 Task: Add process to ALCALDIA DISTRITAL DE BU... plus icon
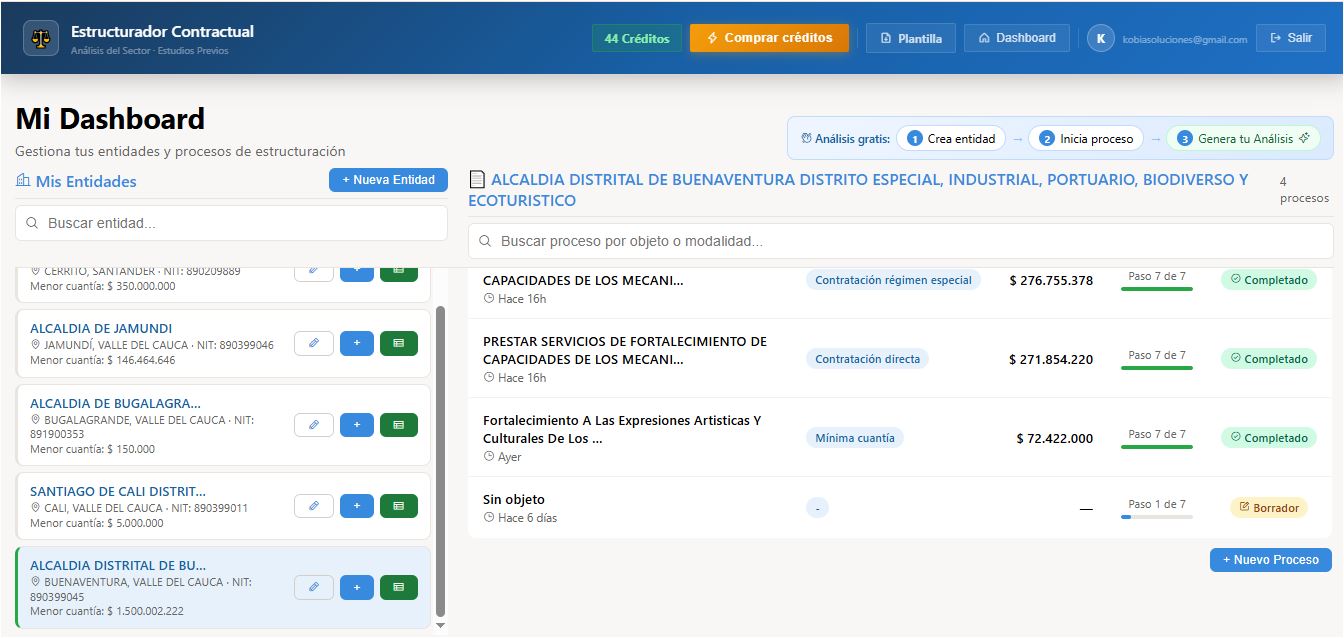tap(357, 587)
